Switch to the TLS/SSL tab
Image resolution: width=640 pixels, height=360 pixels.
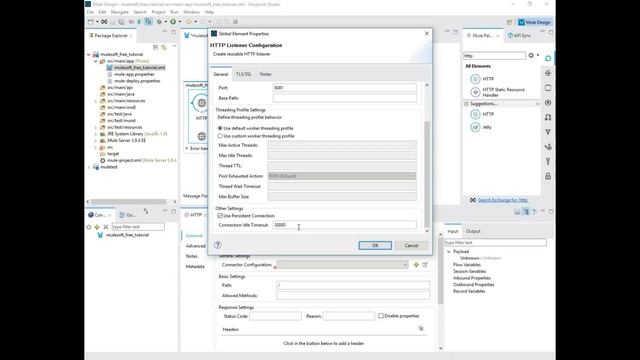pyautogui.click(x=244, y=74)
